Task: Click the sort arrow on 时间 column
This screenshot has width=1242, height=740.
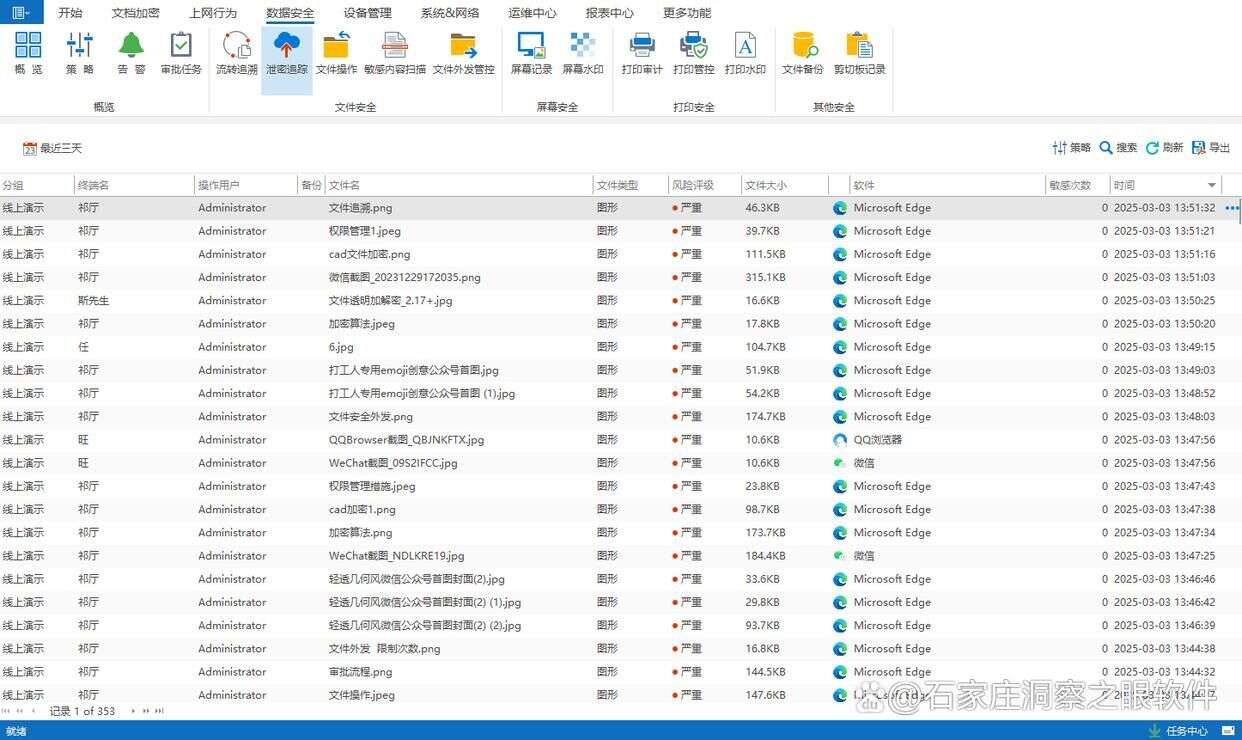Action: tap(1212, 185)
